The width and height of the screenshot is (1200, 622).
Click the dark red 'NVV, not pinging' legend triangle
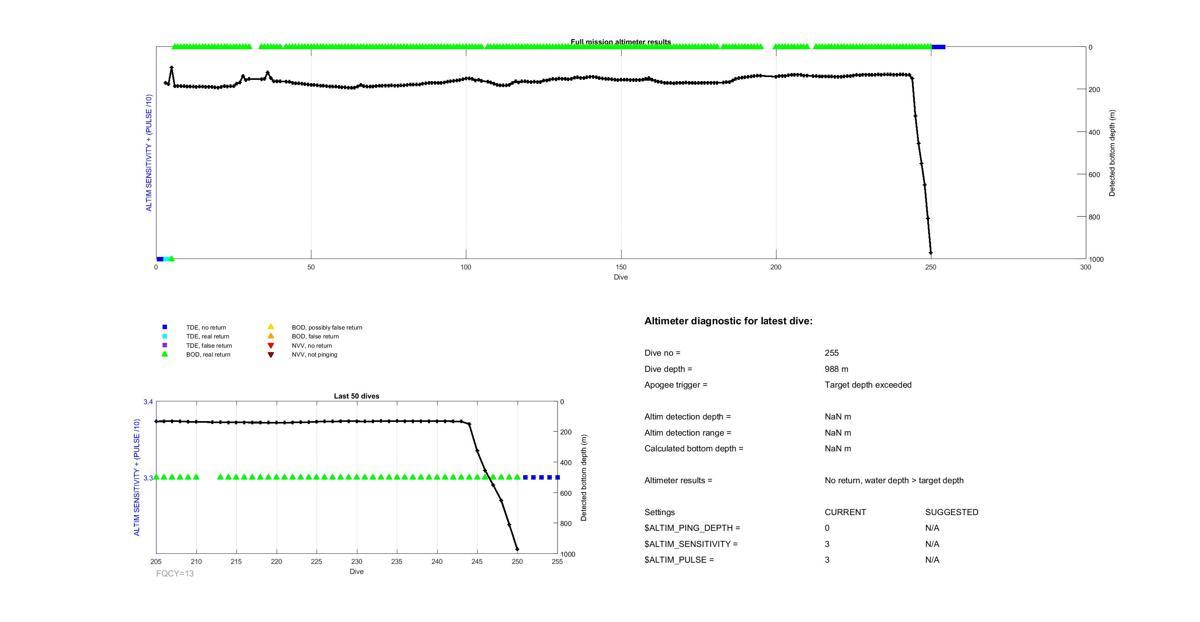tap(270, 354)
